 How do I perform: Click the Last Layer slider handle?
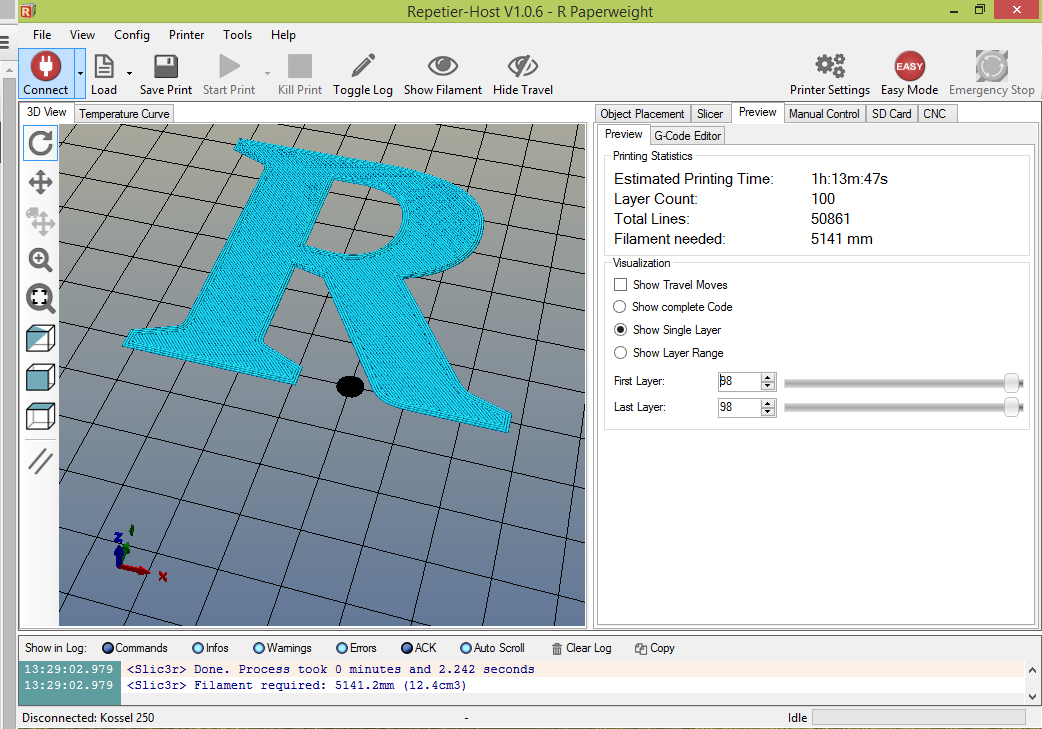tap(1011, 407)
